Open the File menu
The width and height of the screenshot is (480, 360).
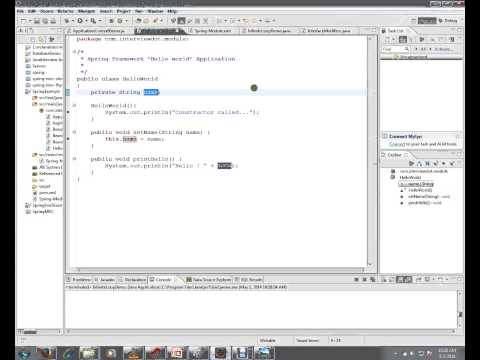(20, 11)
